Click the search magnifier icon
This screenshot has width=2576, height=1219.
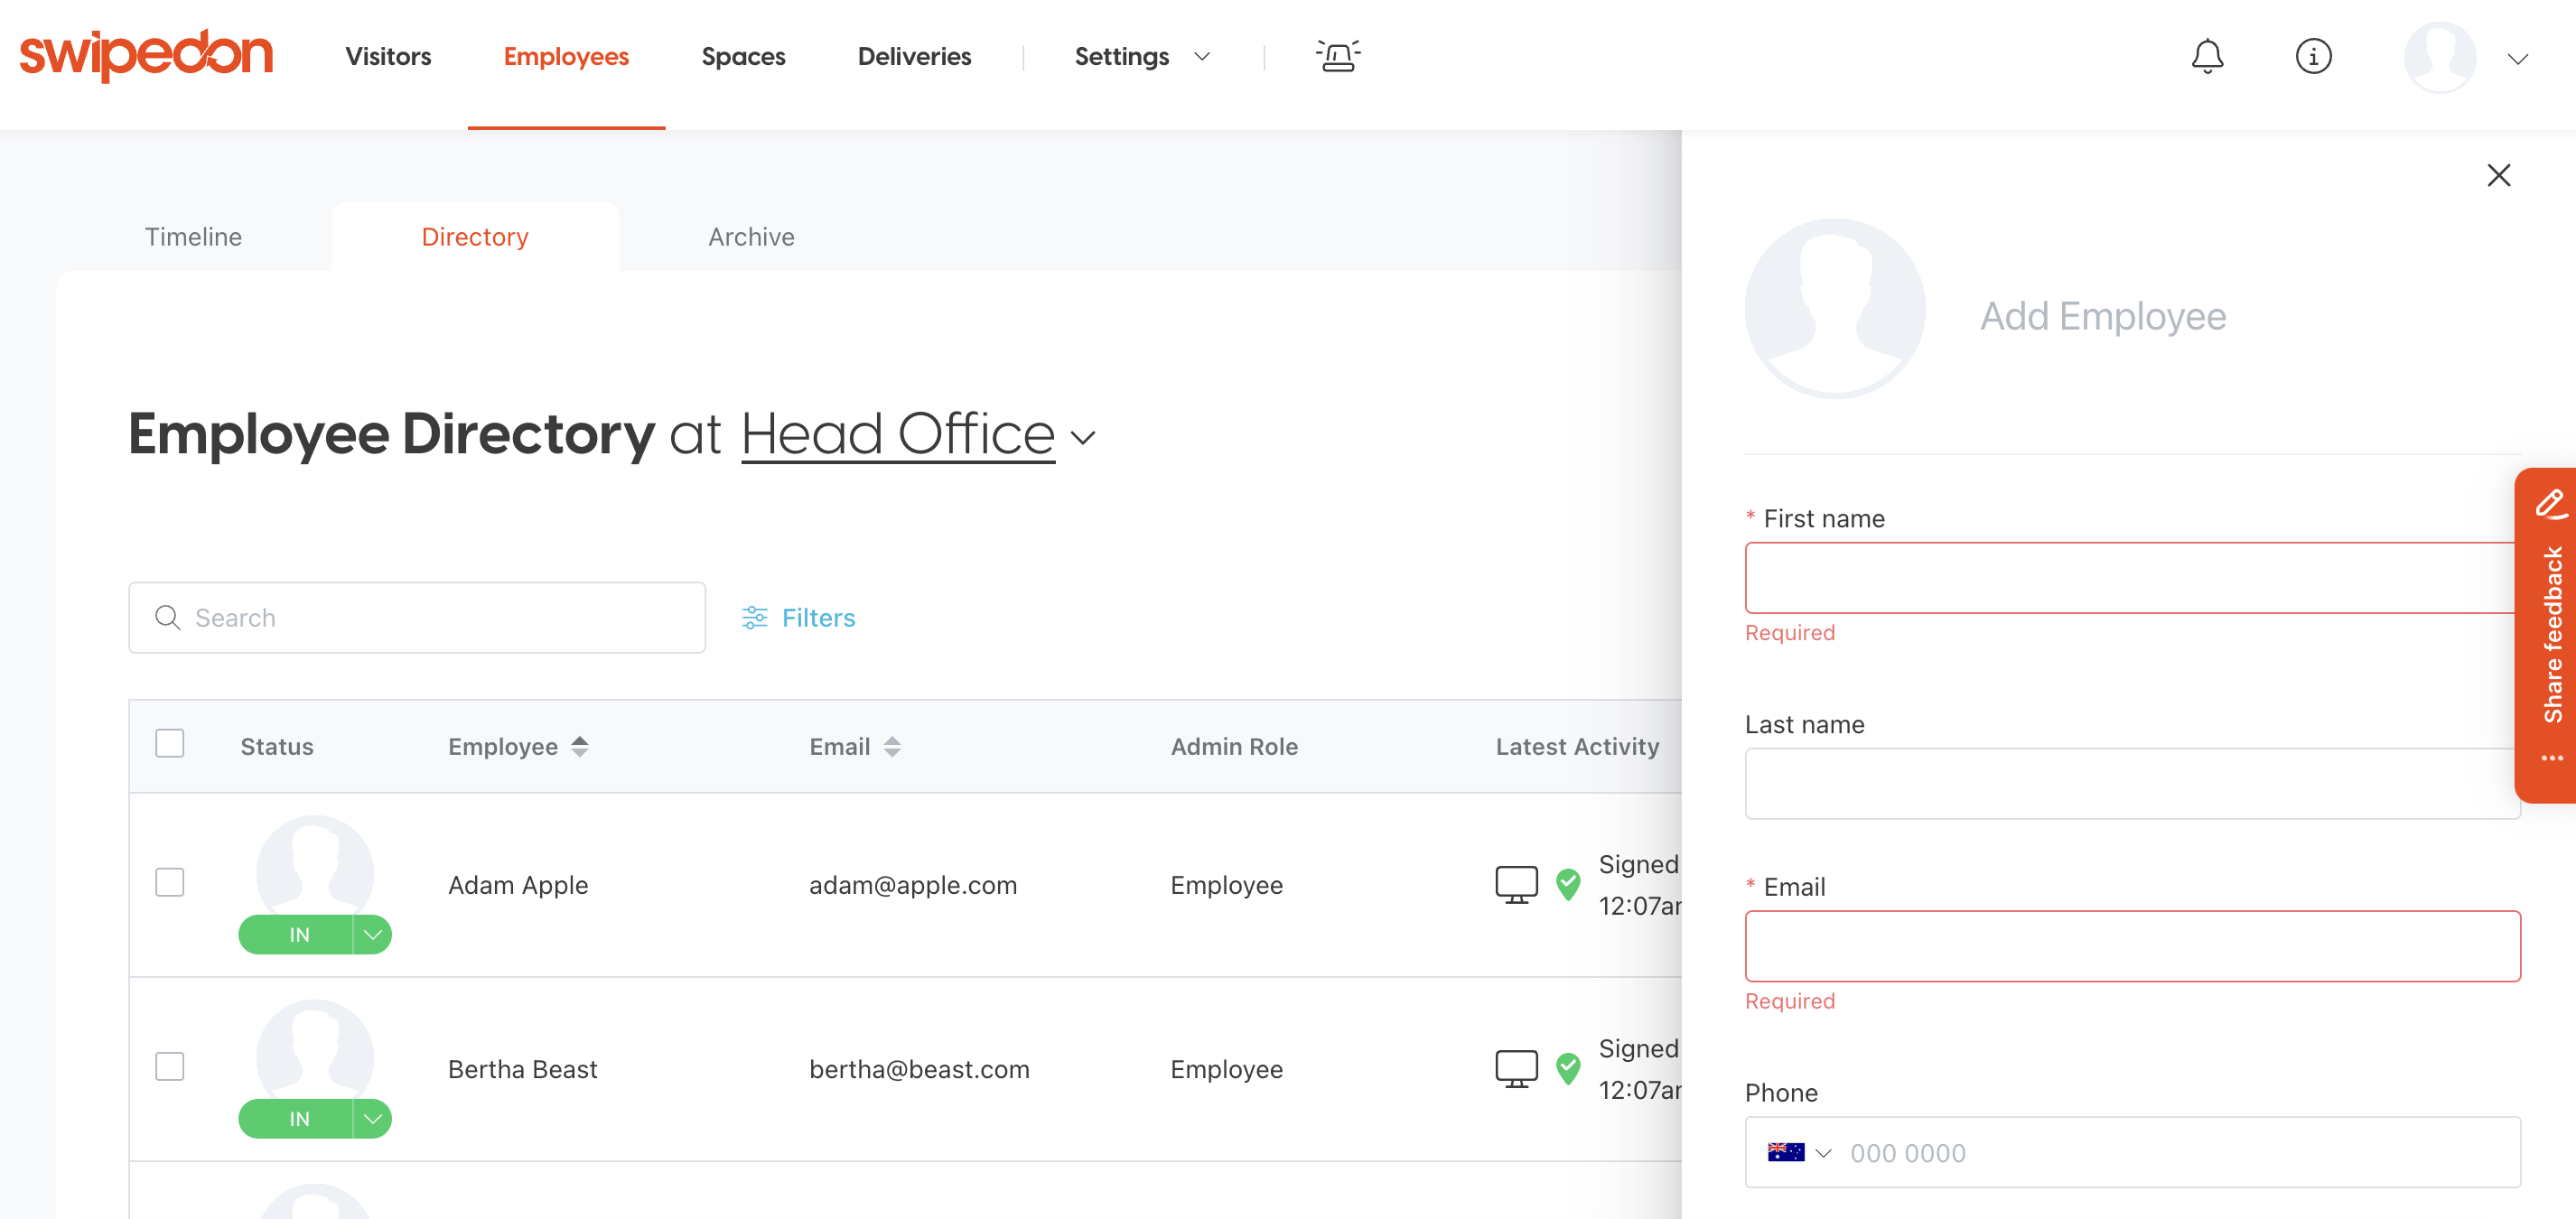pos(168,617)
